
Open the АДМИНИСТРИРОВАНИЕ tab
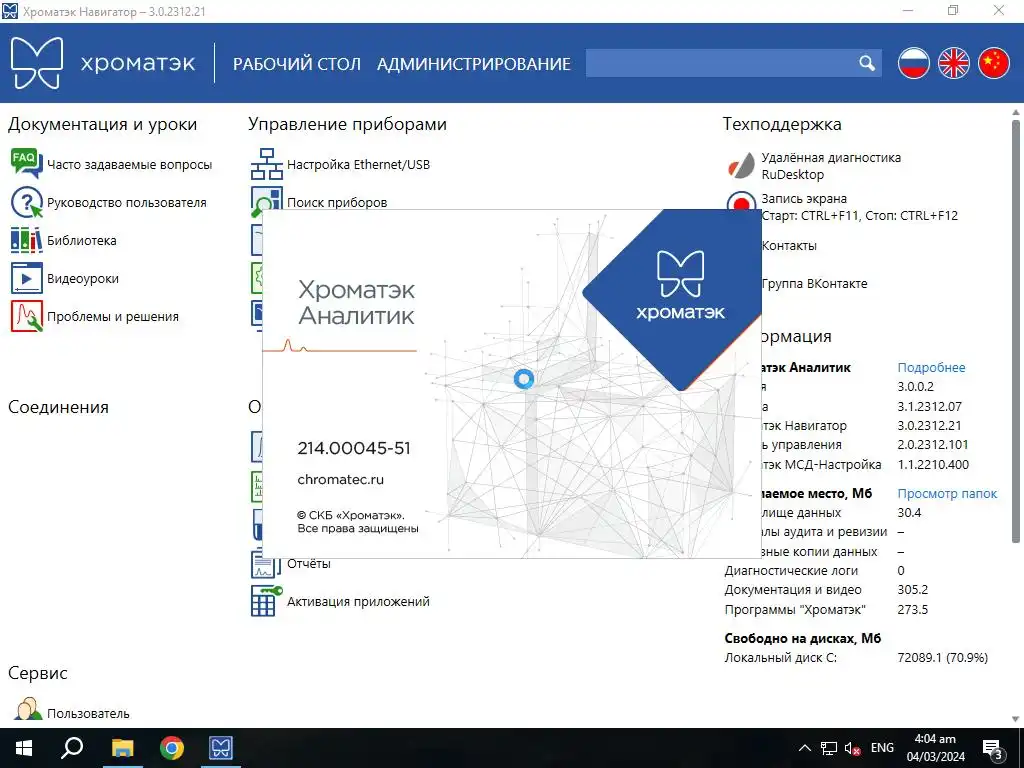click(473, 64)
